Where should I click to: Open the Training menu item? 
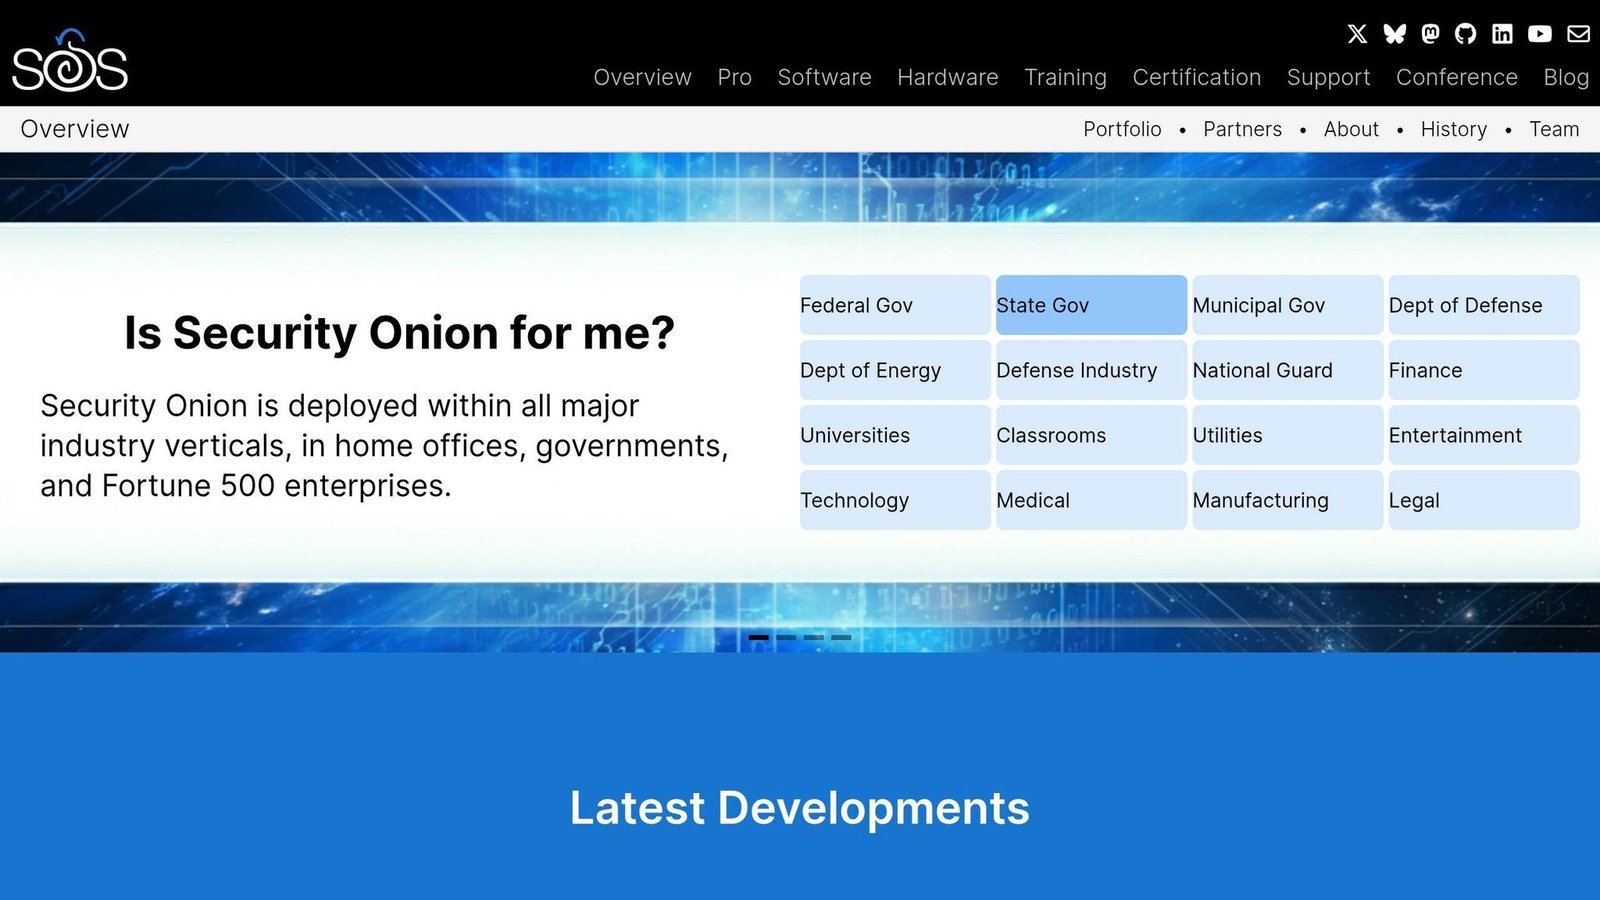(x=1065, y=77)
